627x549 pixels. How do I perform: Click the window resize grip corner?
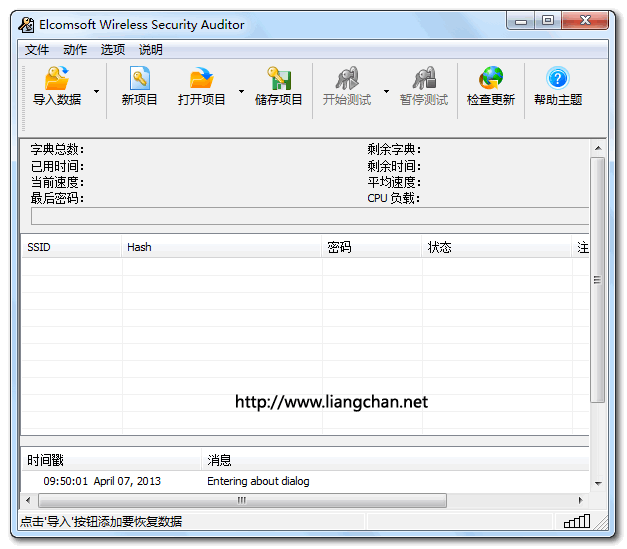pos(601,522)
